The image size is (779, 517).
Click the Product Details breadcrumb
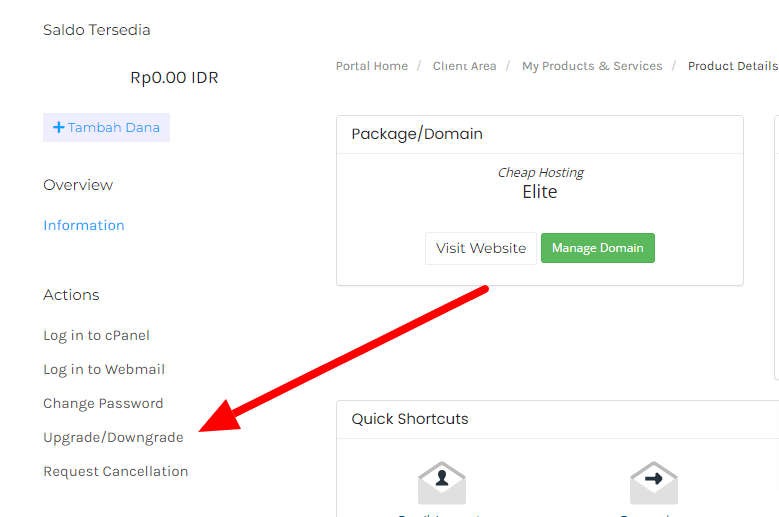point(732,66)
